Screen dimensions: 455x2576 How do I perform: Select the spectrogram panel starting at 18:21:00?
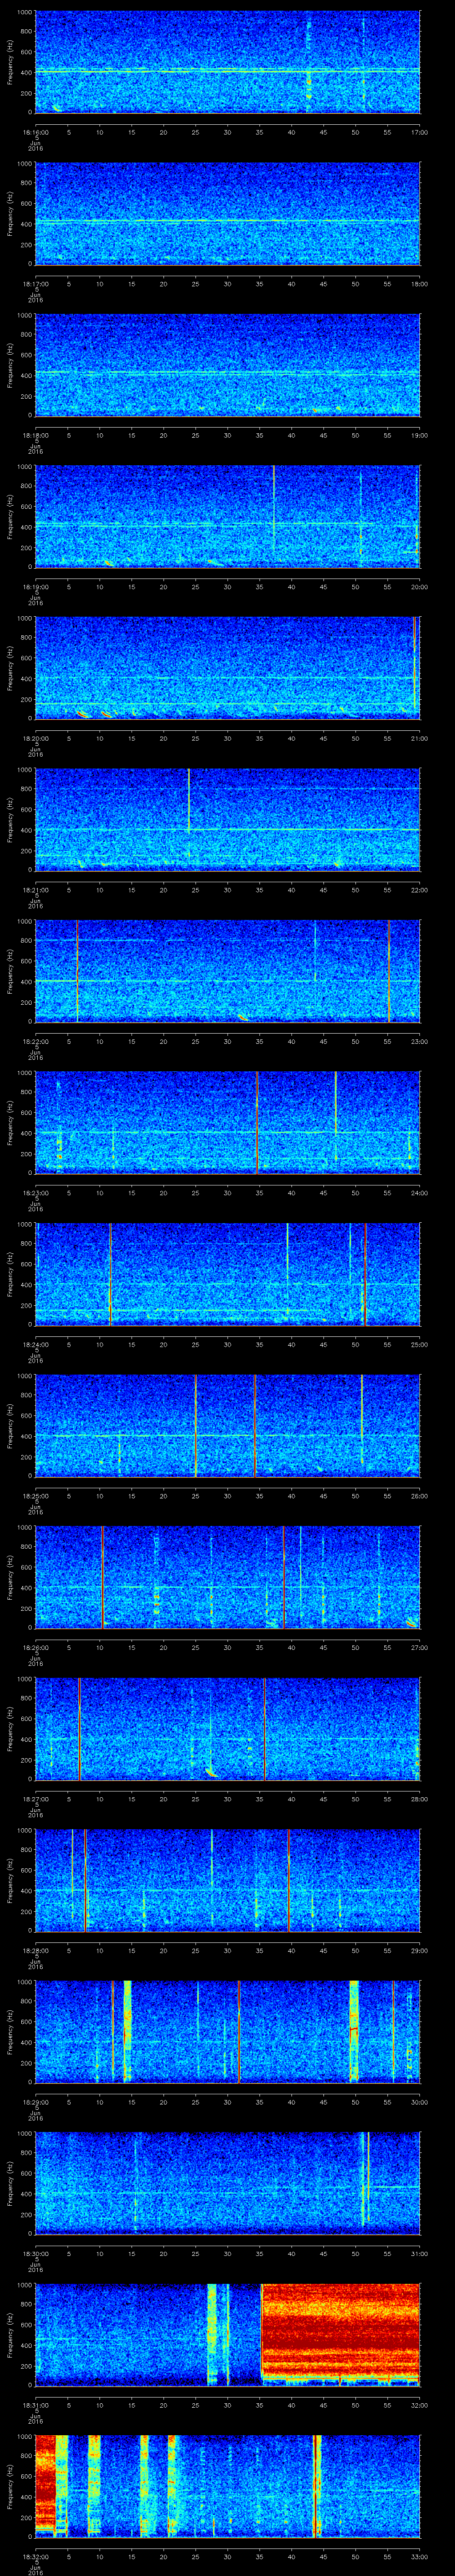point(227,820)
